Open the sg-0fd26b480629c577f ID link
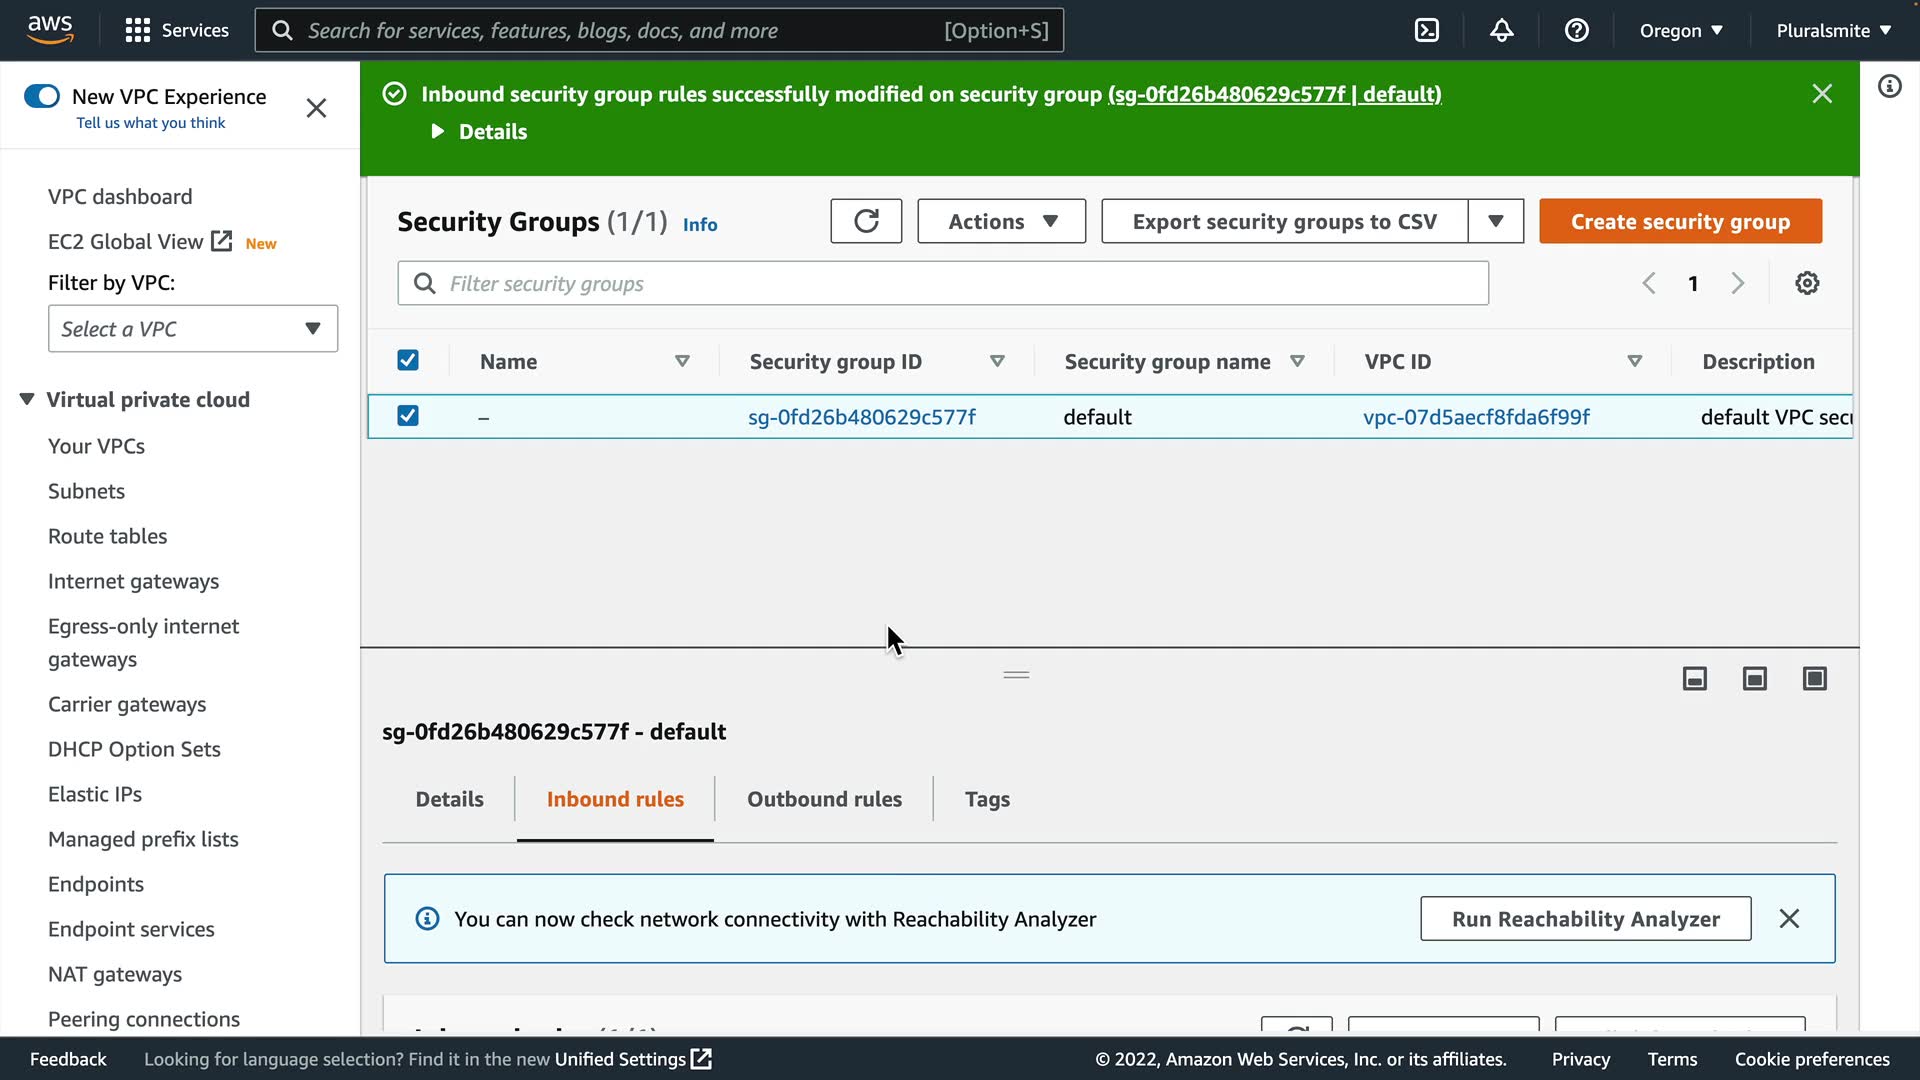 [862, 417]
